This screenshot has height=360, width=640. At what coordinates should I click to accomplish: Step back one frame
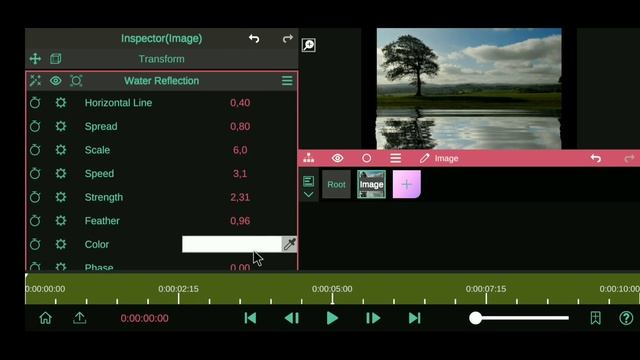[x=292, y=318]
